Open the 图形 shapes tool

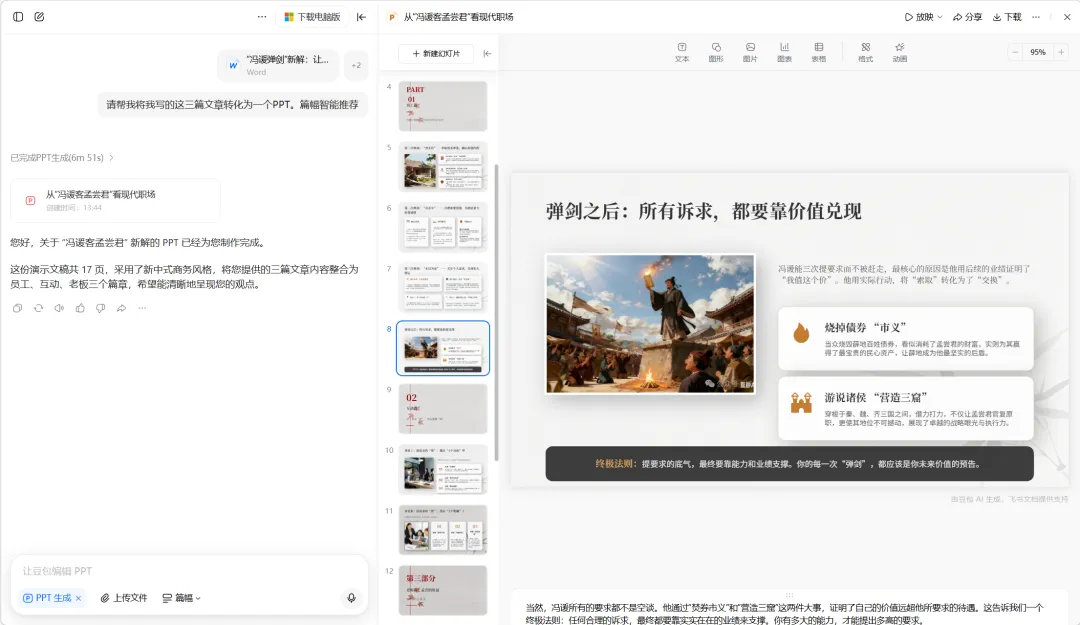point(716,52)
